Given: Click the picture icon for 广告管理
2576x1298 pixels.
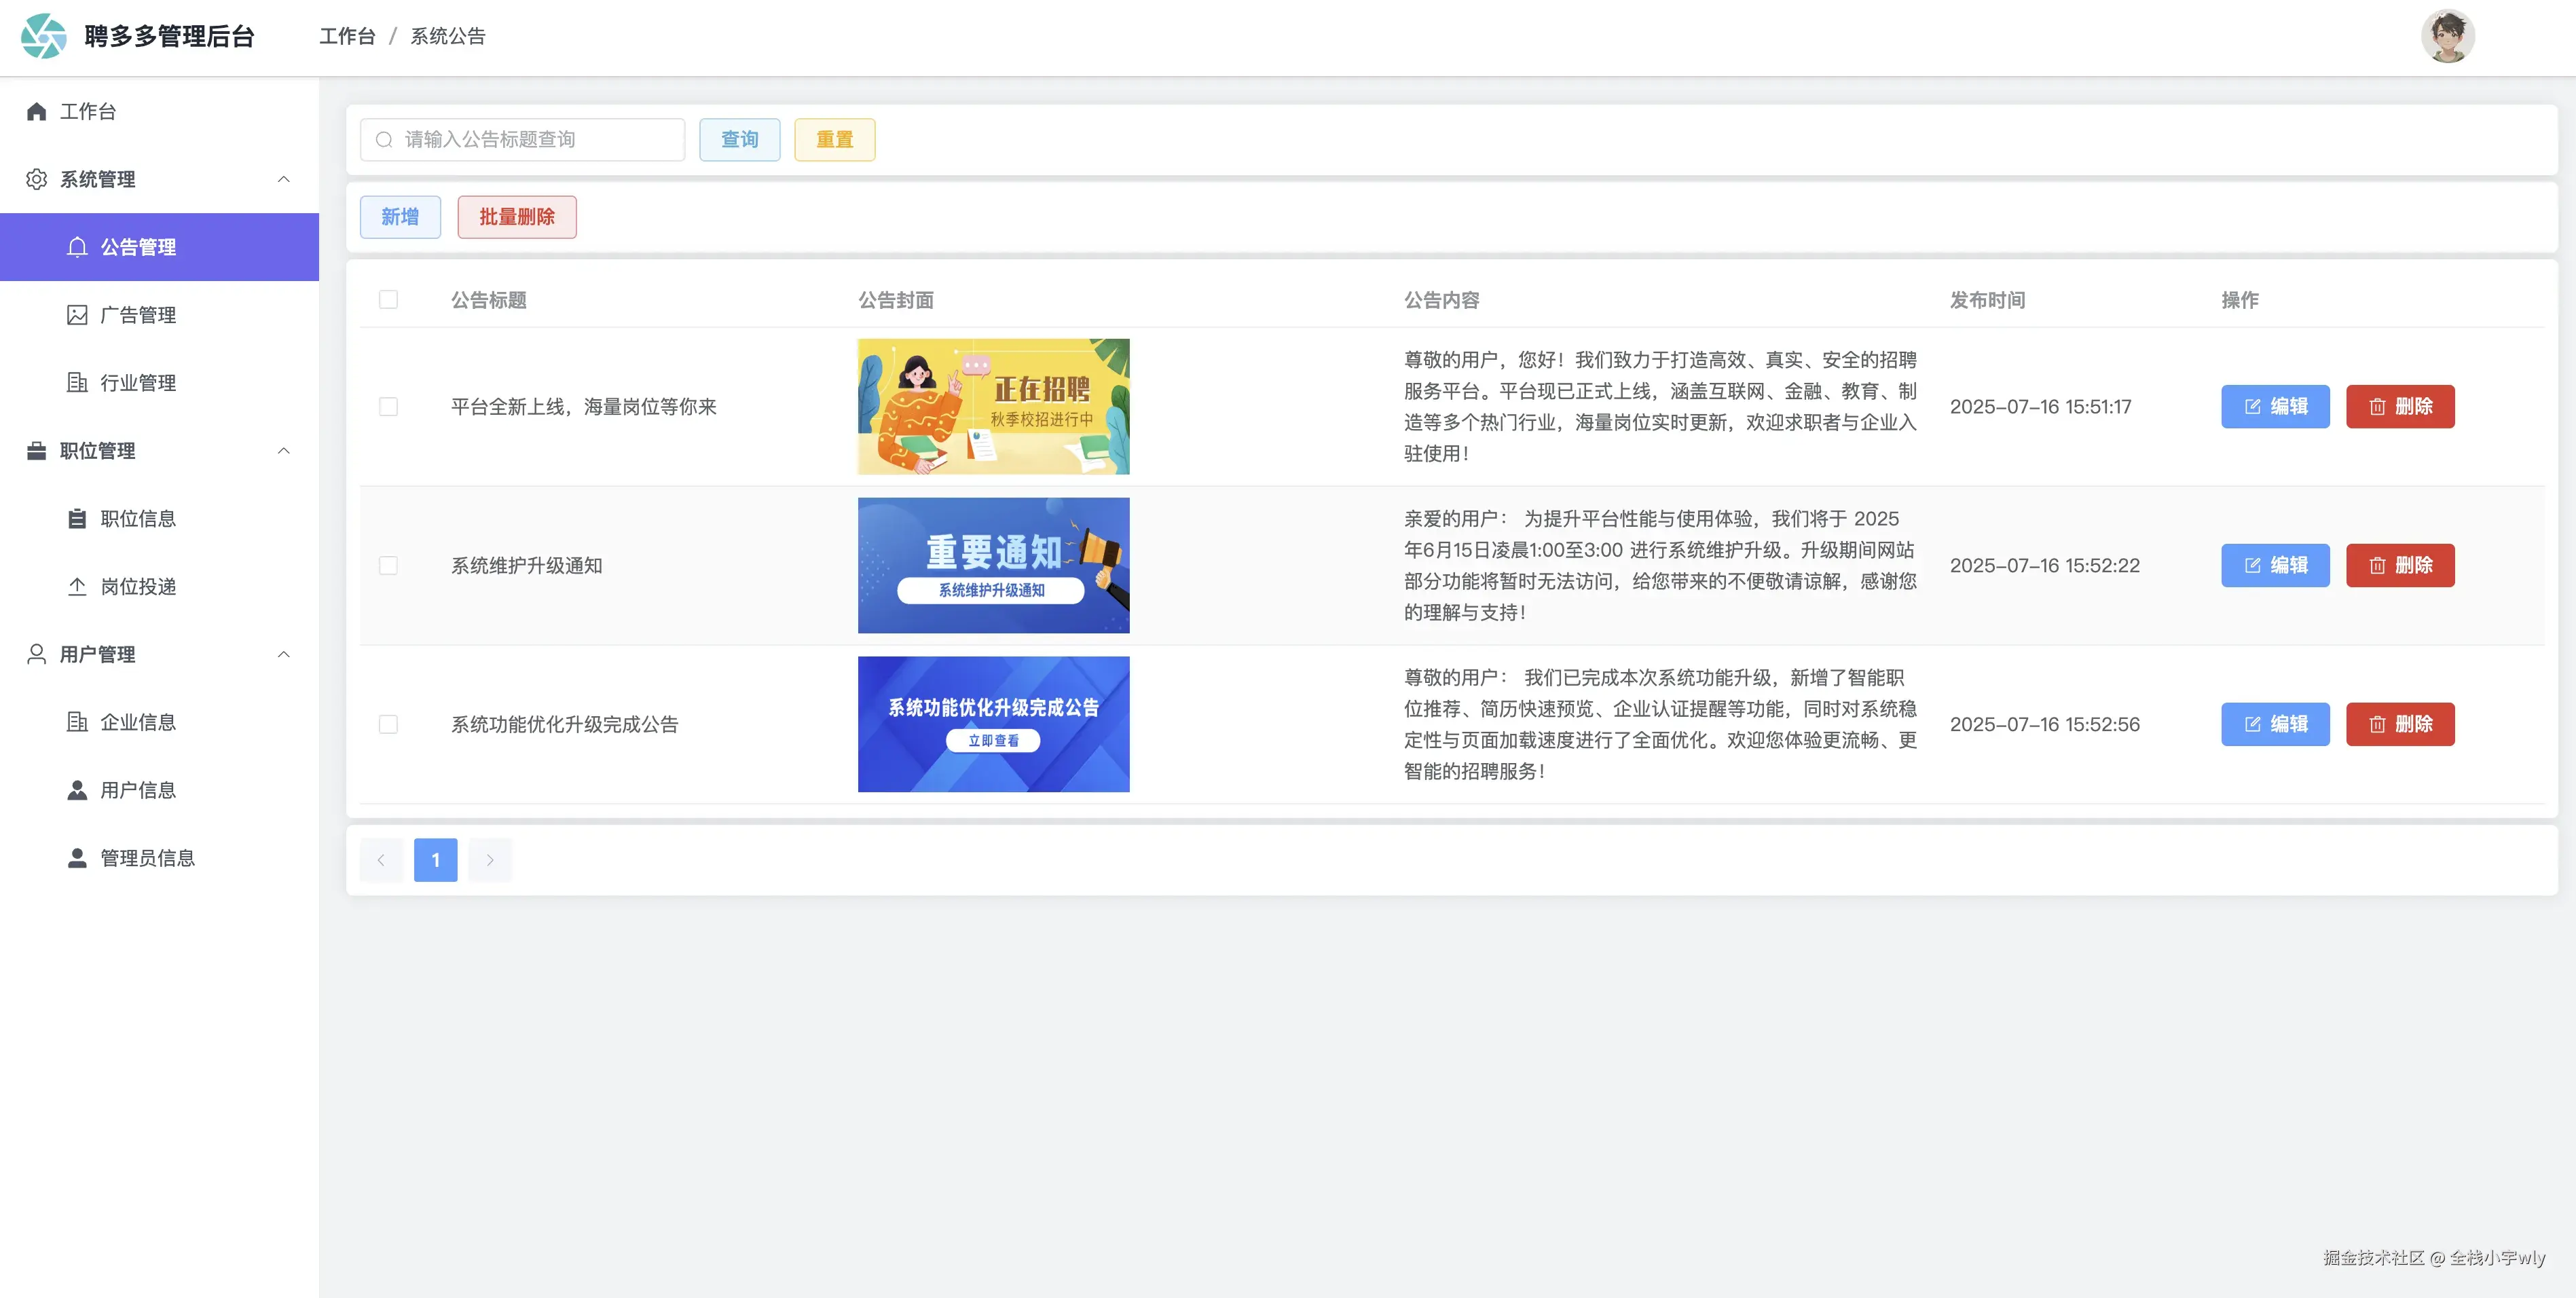Looking at the screenshot, I should coord(77,315).
